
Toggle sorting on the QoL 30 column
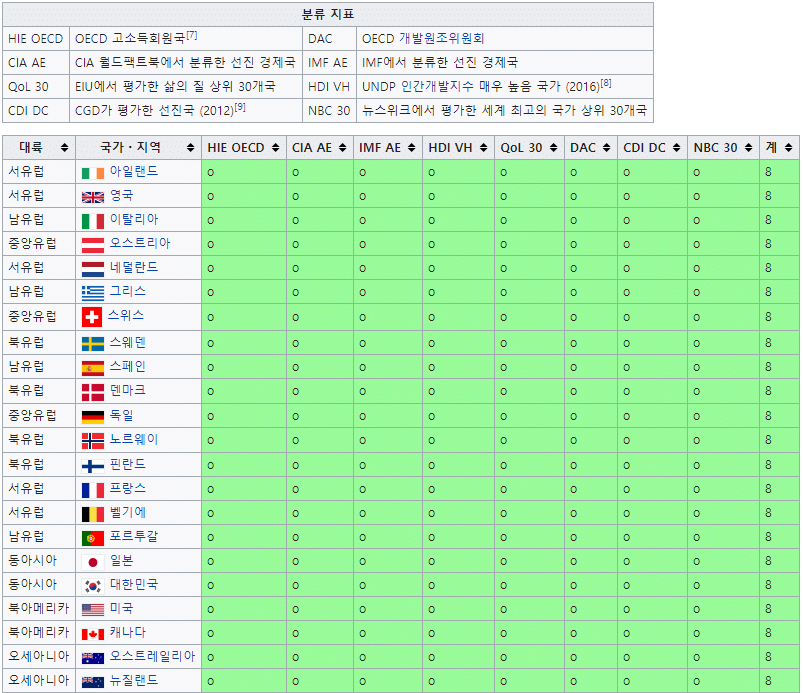tap(530, 148)
